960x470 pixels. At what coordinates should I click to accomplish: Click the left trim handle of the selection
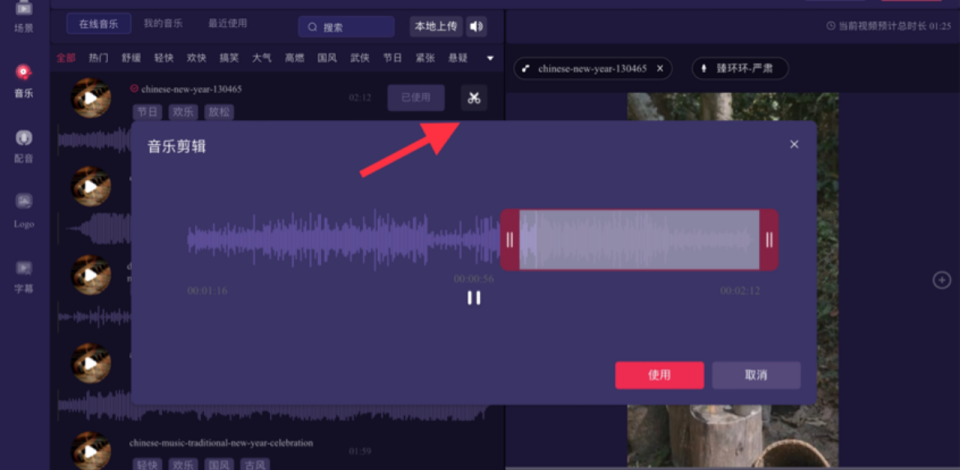click(x=509, y=240)
